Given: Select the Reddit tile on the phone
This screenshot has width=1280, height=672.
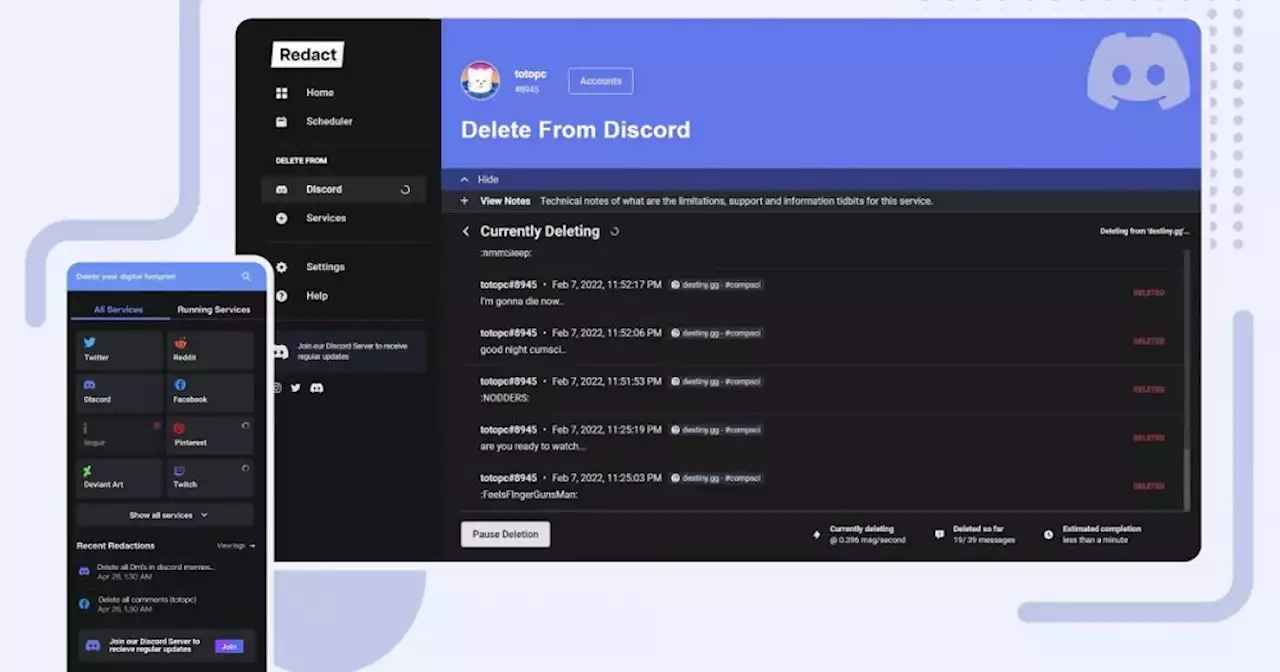Looking at the screenshot, I should click(x=210, y=350).
